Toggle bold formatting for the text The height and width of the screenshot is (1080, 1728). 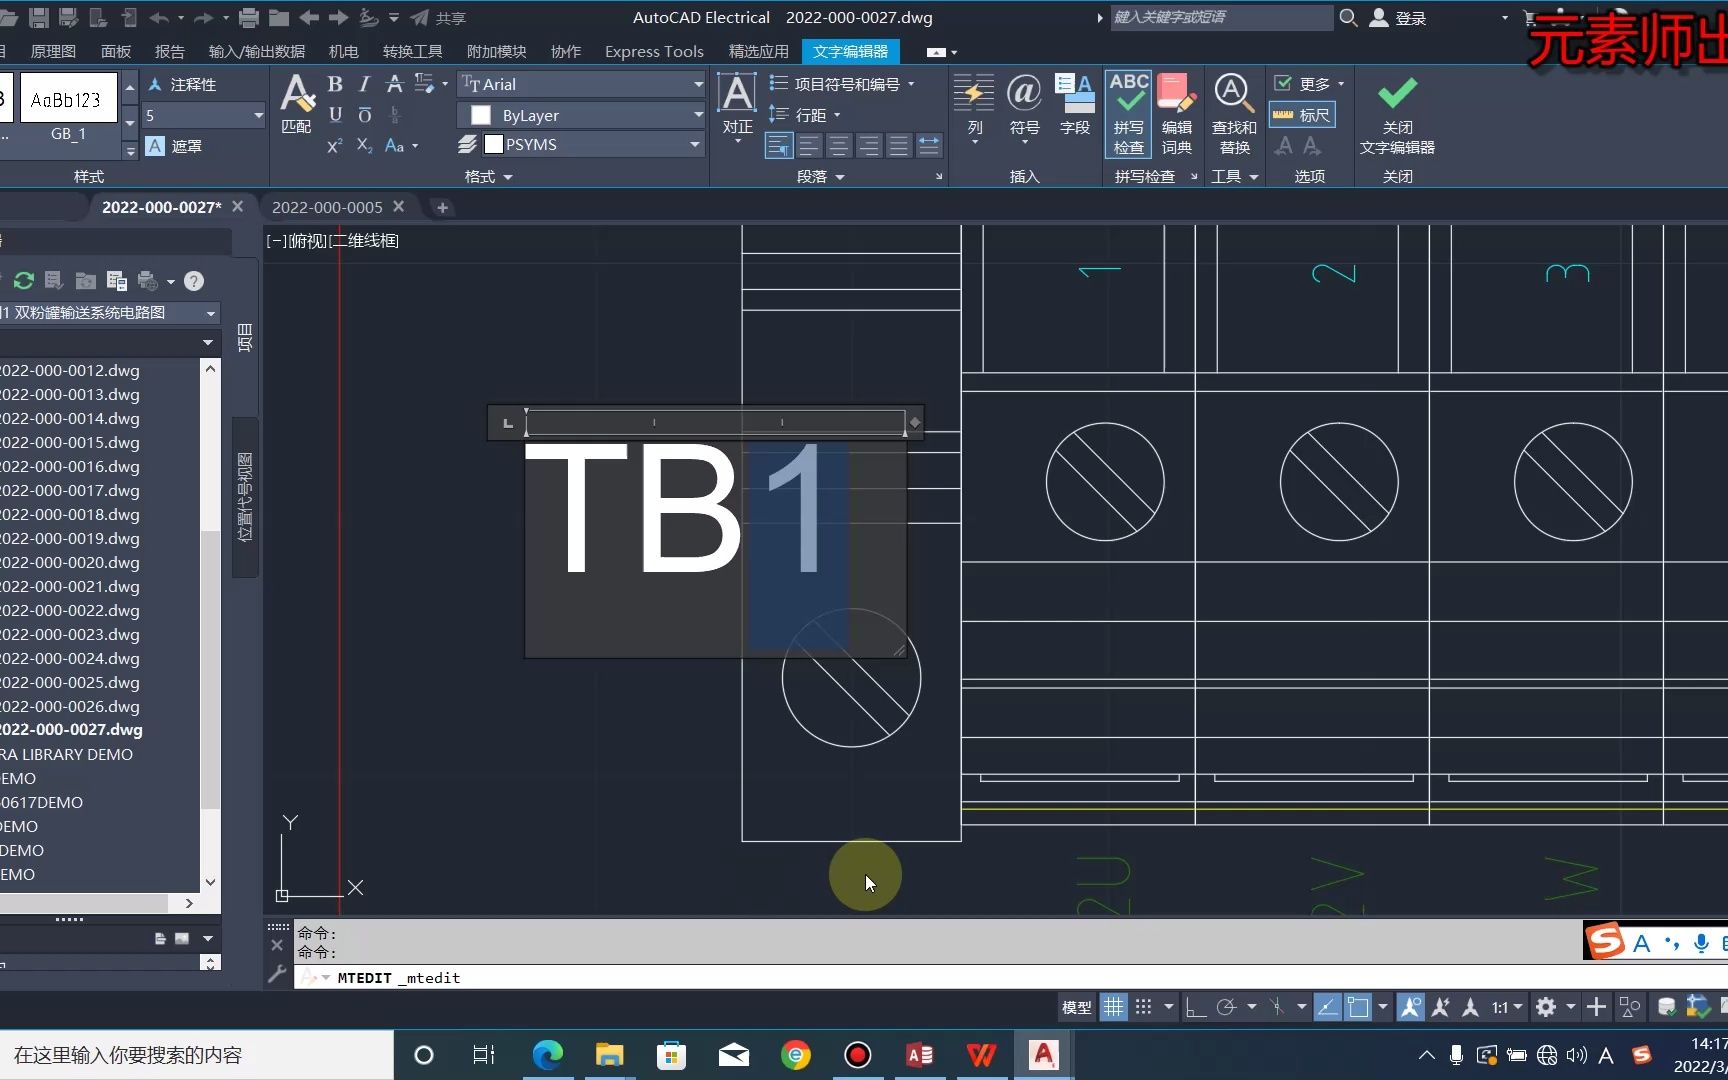coord(335,85)
